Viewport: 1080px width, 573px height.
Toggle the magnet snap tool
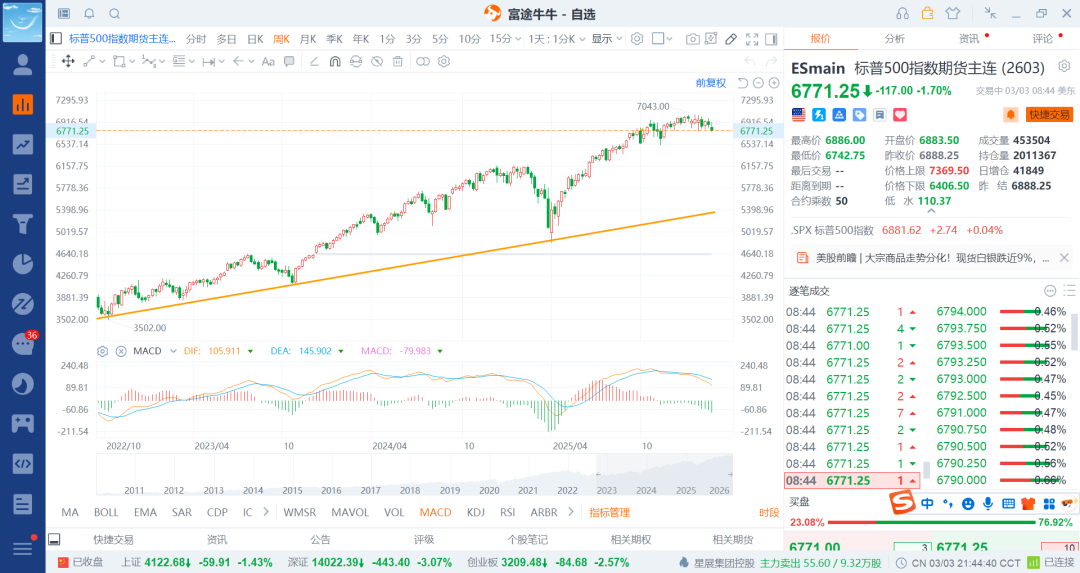(335, 61)
